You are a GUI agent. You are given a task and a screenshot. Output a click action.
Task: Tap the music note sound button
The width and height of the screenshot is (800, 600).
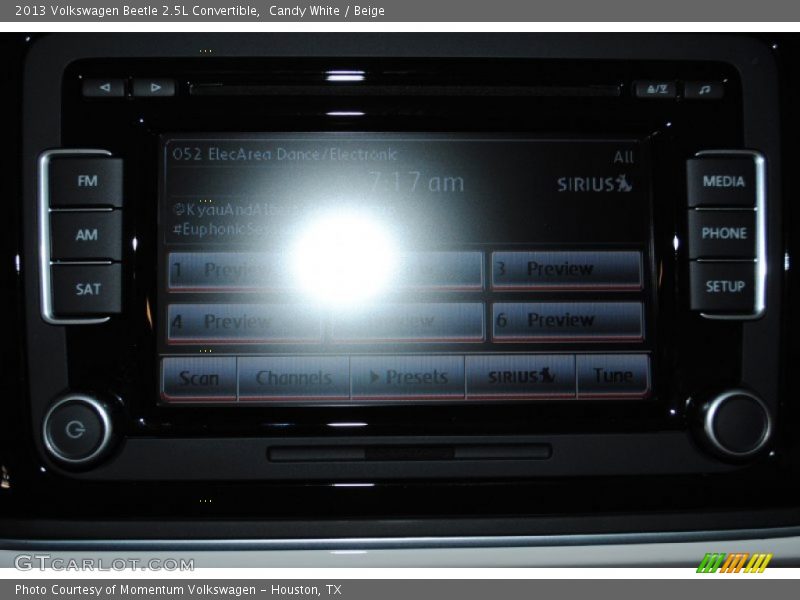[x=704, y=90]
